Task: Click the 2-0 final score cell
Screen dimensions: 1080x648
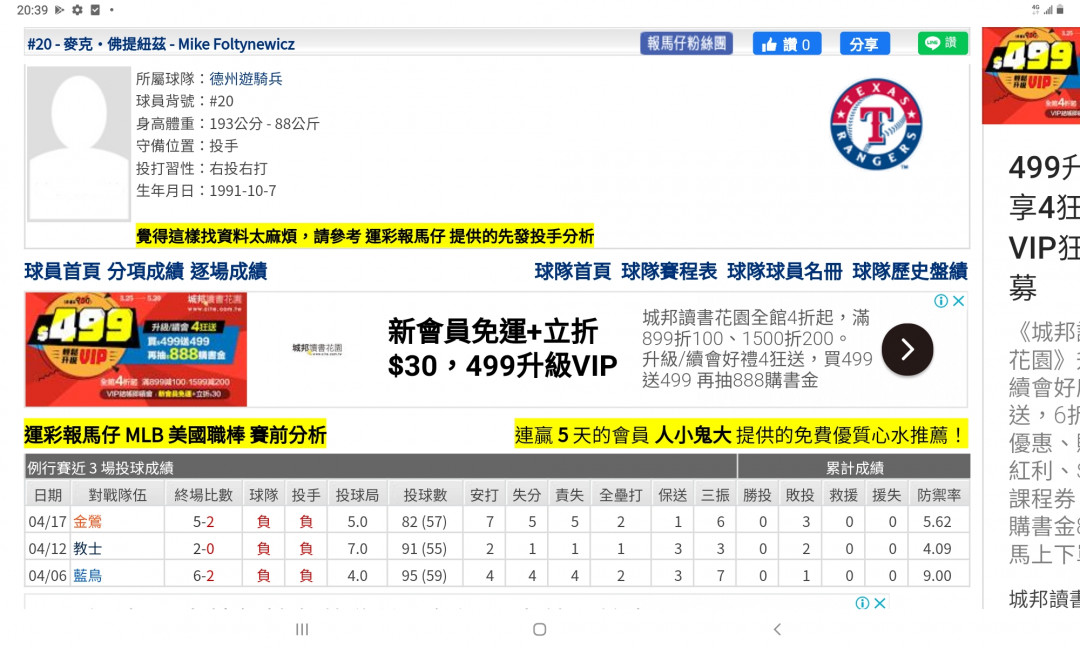Action: 203,549
